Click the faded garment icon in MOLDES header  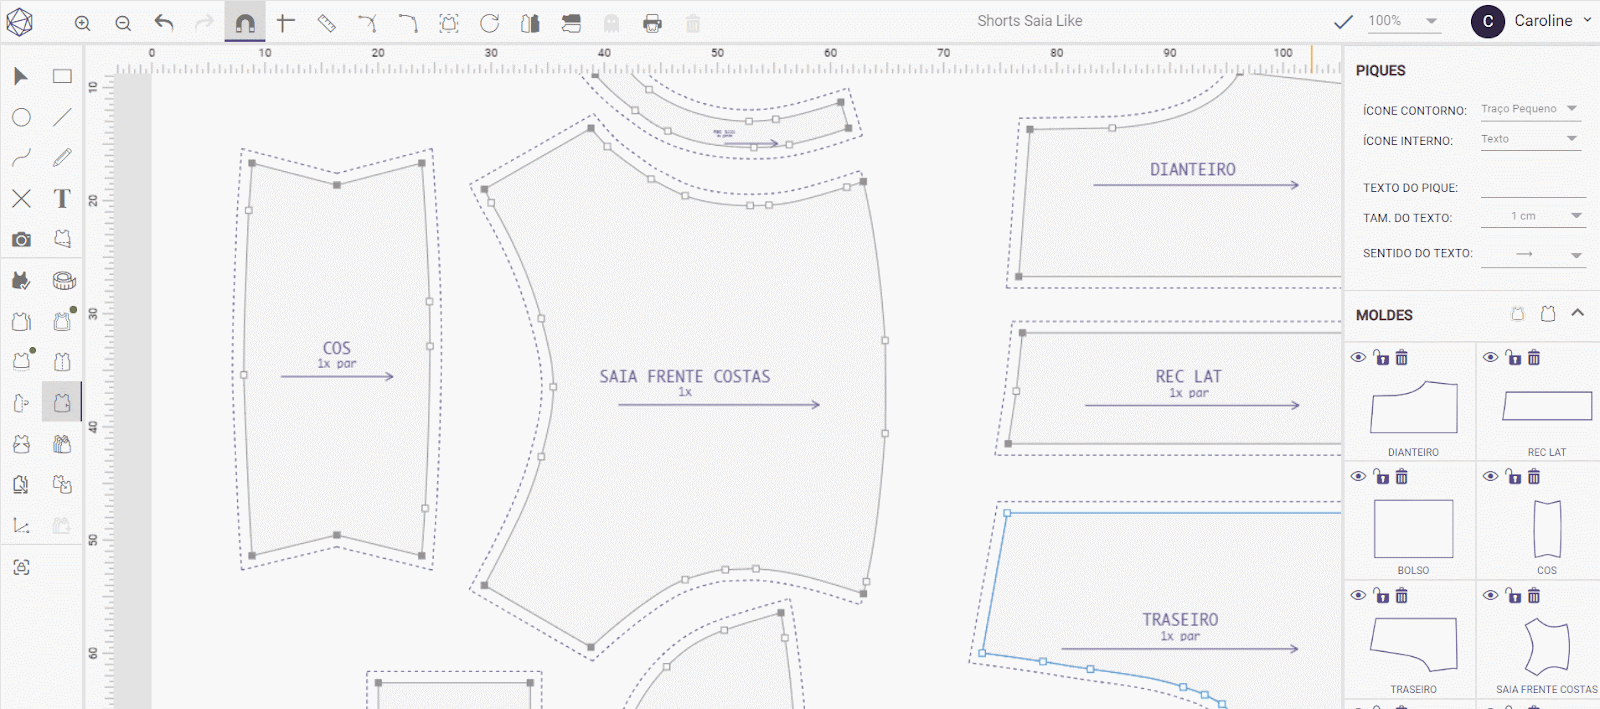[x=1518, y=314]
